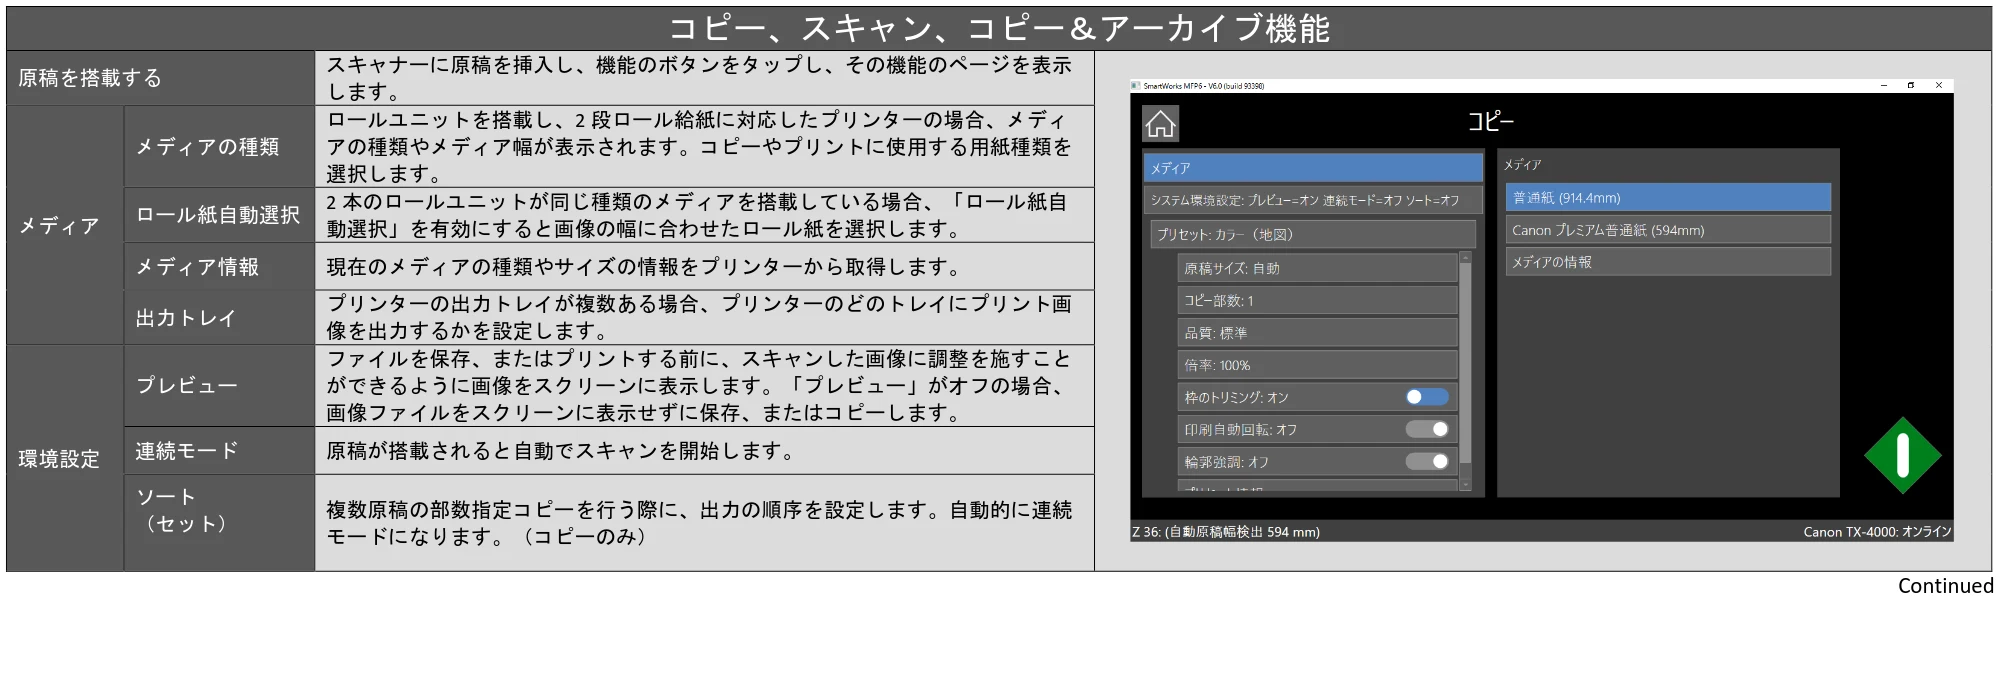Click ソート（セット） table cell
The width and height of the screenshot is (2000, 677).
point(220,523)
